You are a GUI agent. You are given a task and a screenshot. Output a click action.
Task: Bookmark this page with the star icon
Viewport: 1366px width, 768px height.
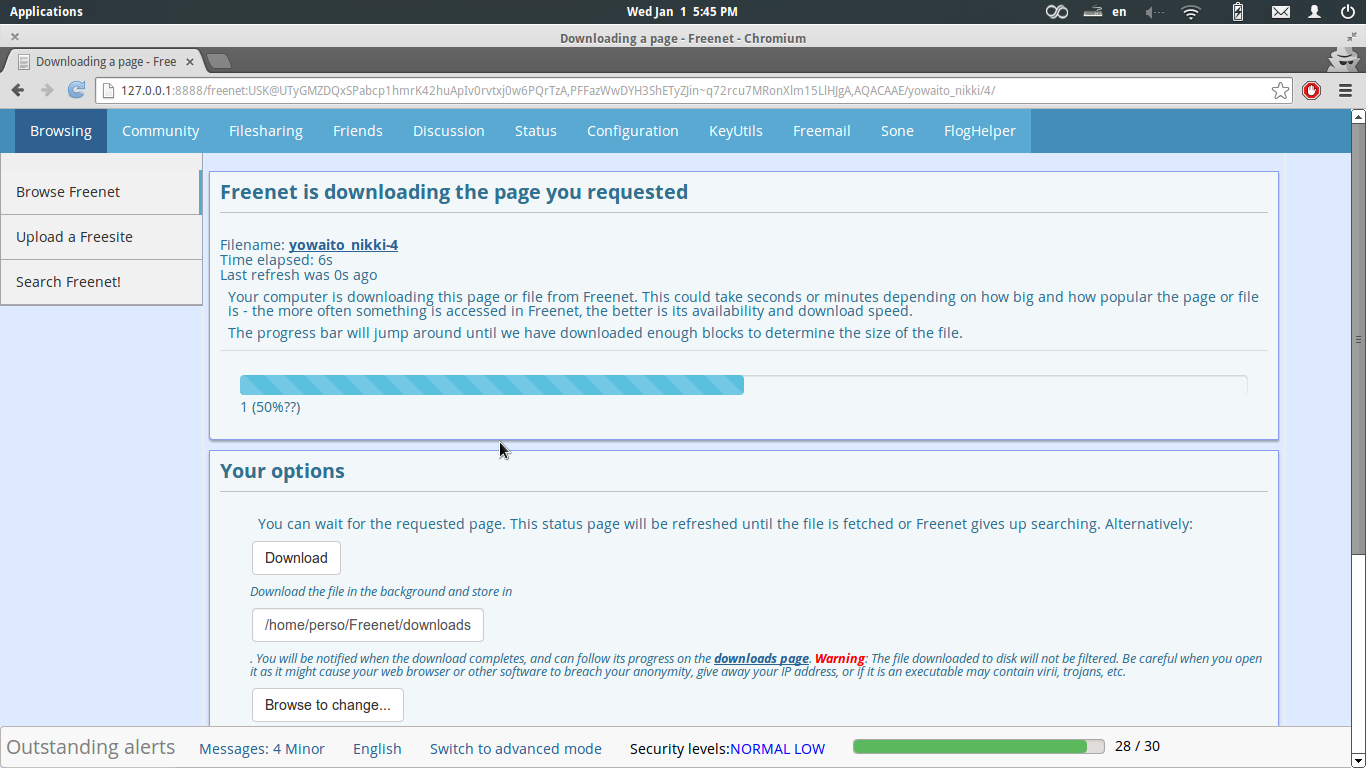pyautogui.click(x=1280, y=90)
